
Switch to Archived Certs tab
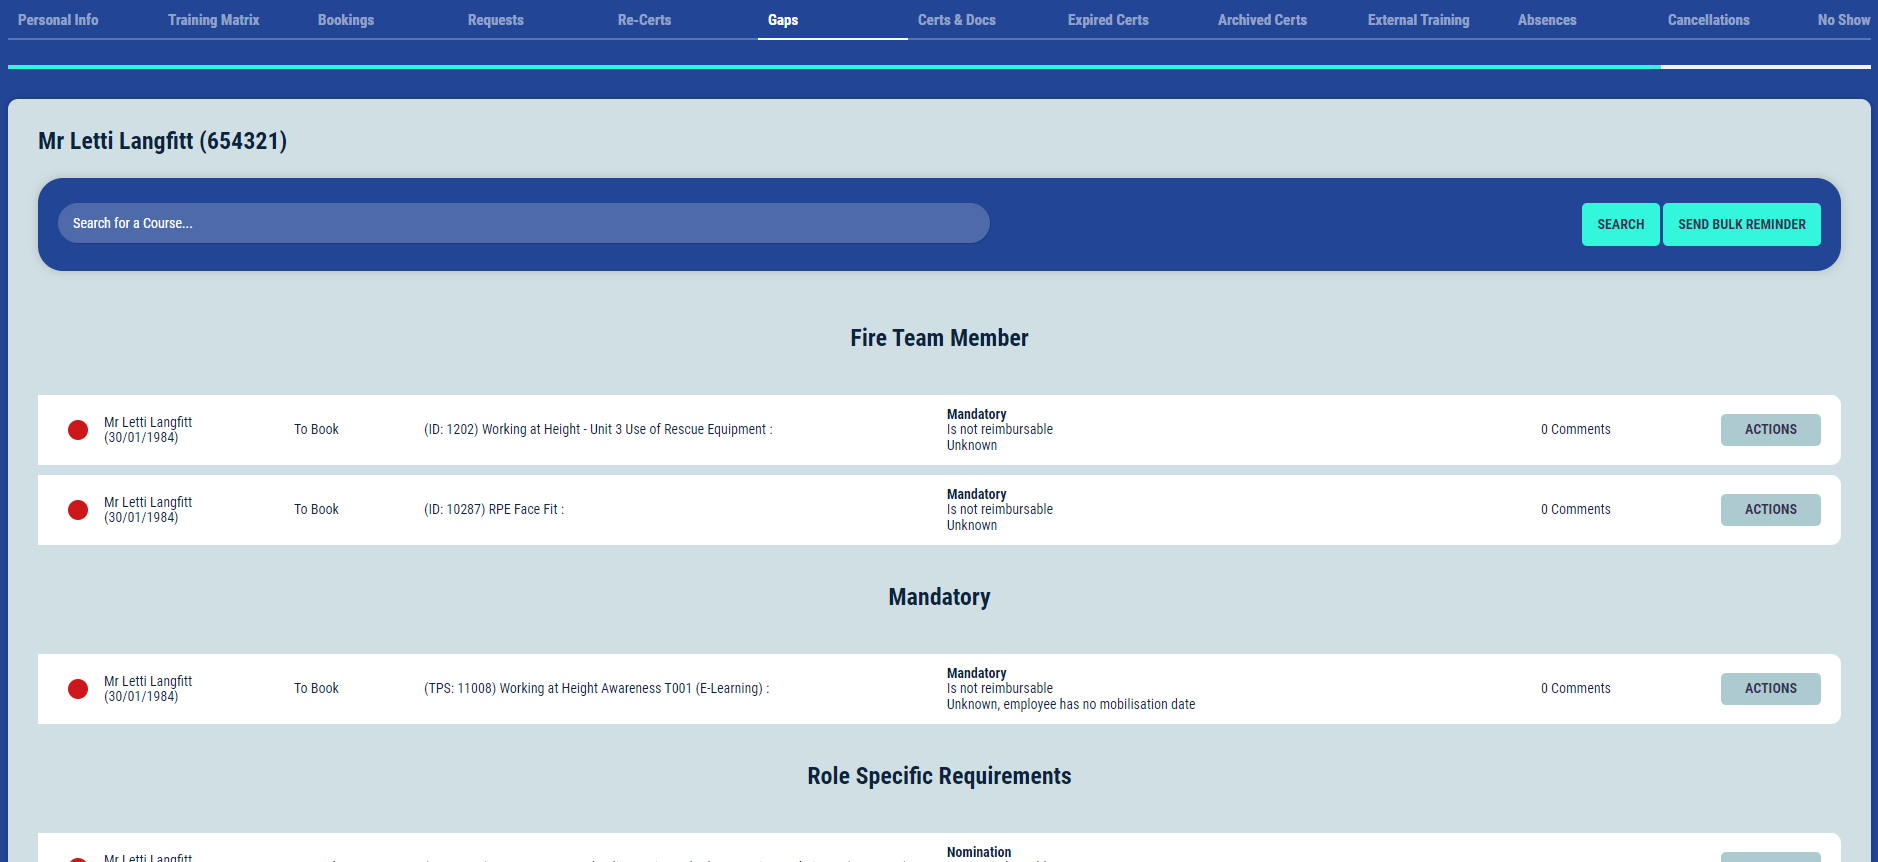pyautogui.click(x=1262, y=20)
